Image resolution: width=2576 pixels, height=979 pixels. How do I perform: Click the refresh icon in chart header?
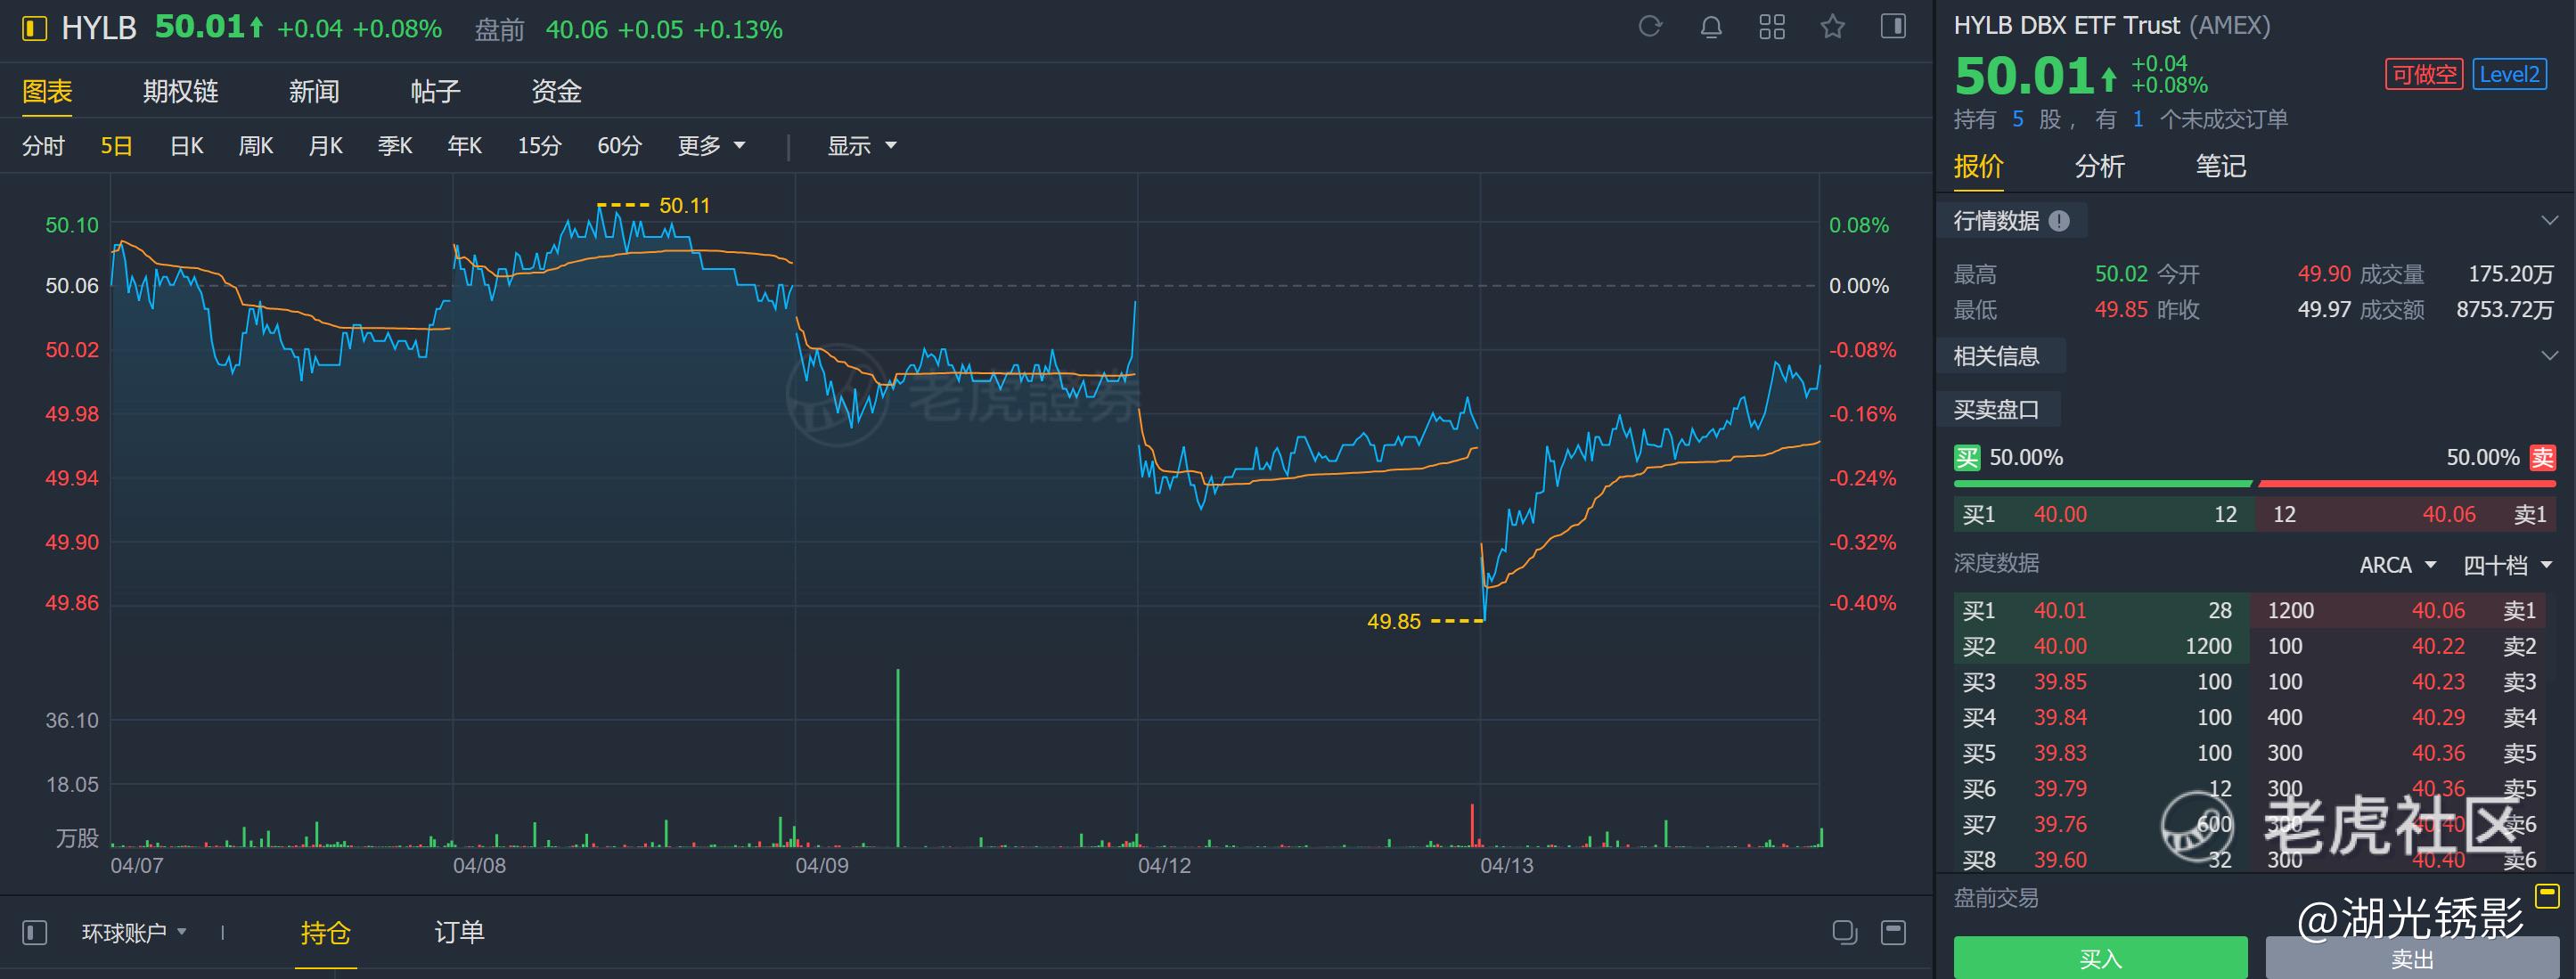(1650, 27)
